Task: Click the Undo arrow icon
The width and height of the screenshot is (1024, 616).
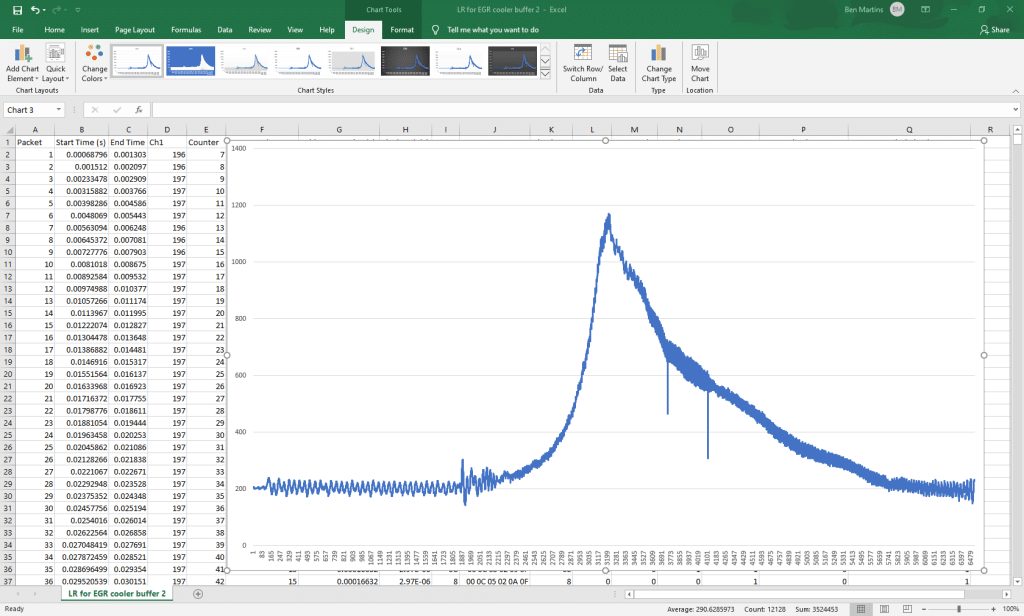Action: pyautogui.click(x=35, y=10)
